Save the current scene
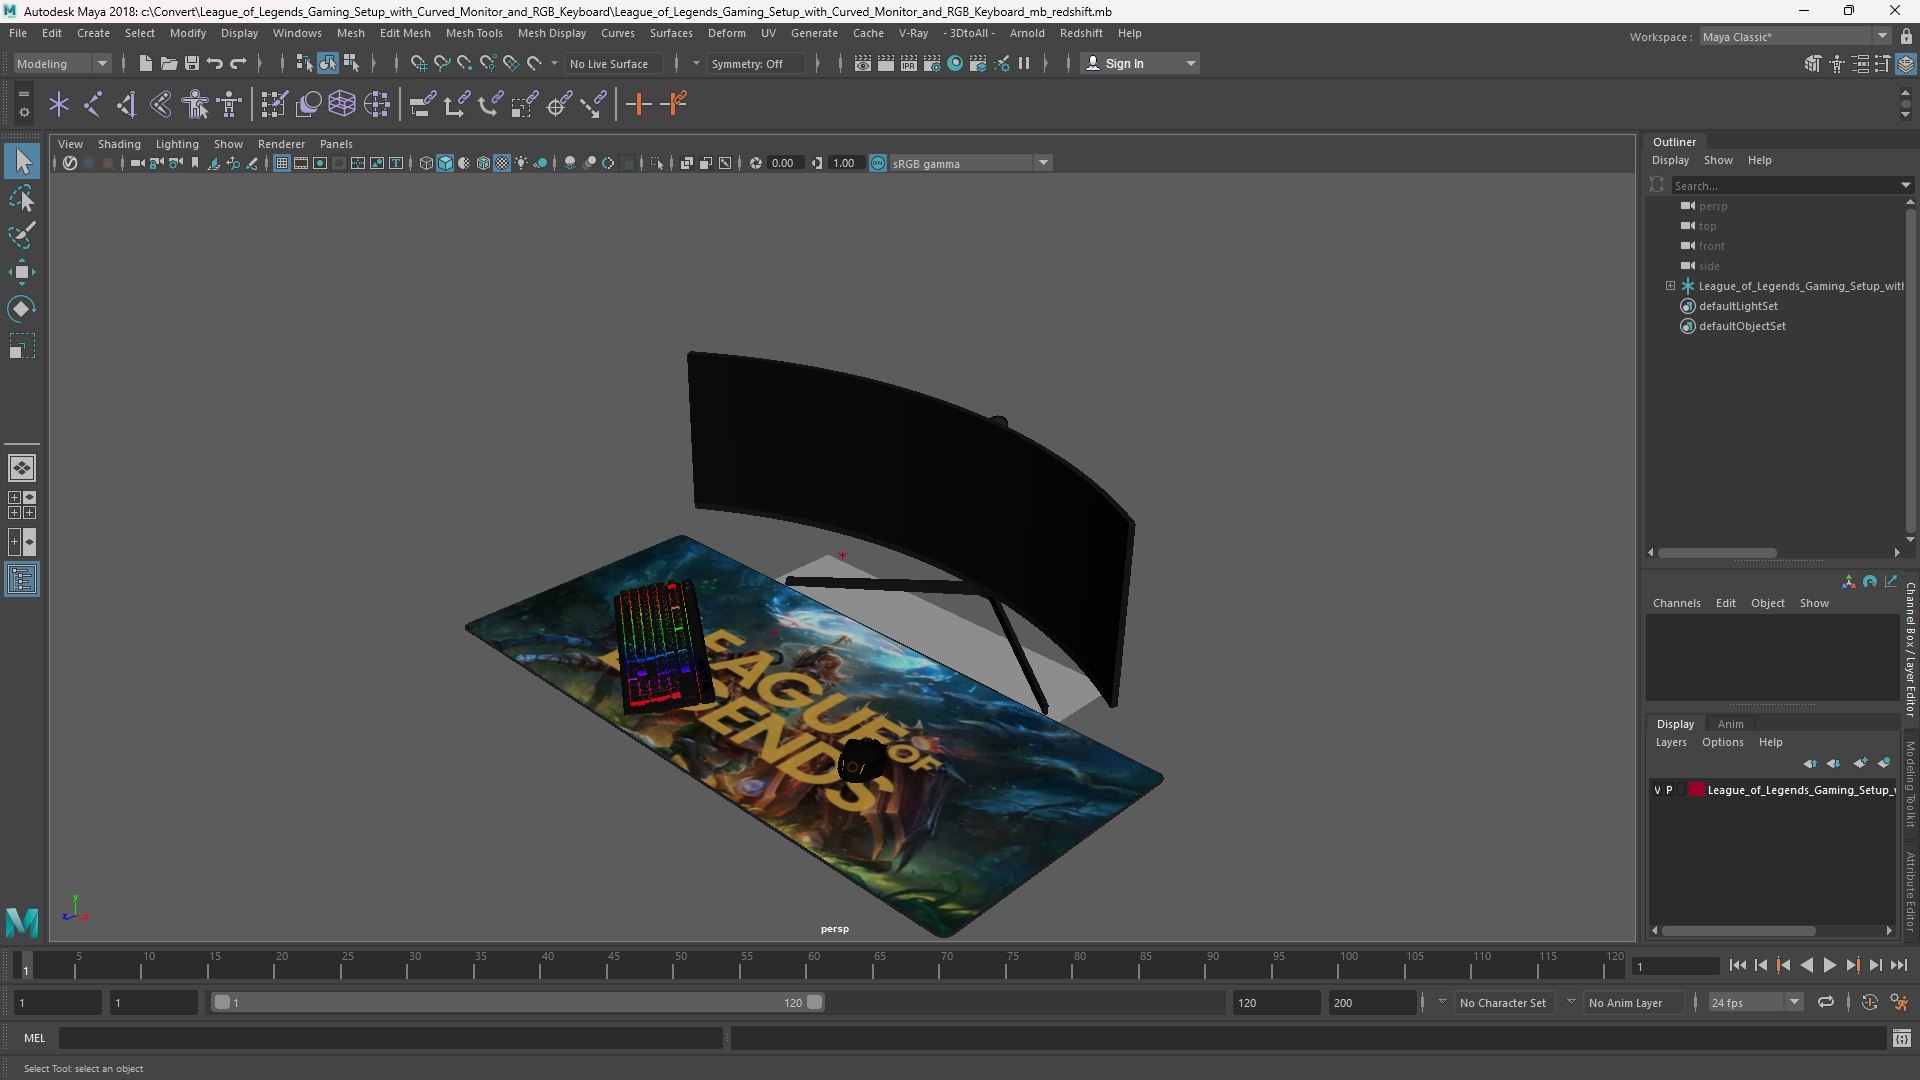 click(191, 63)
